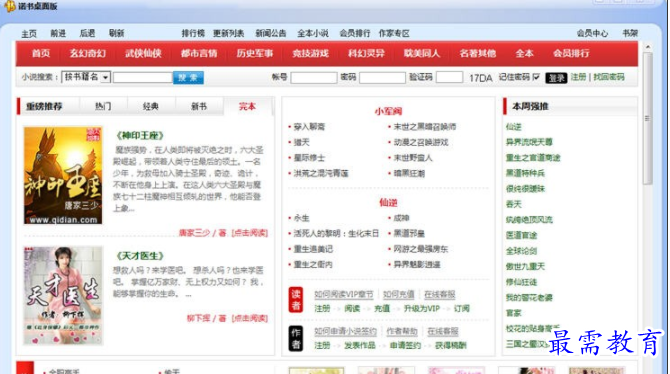This screenshot has height=374, width=670.
Task: Open 活死人的黎明：生化末日 link
Action: 336,233
